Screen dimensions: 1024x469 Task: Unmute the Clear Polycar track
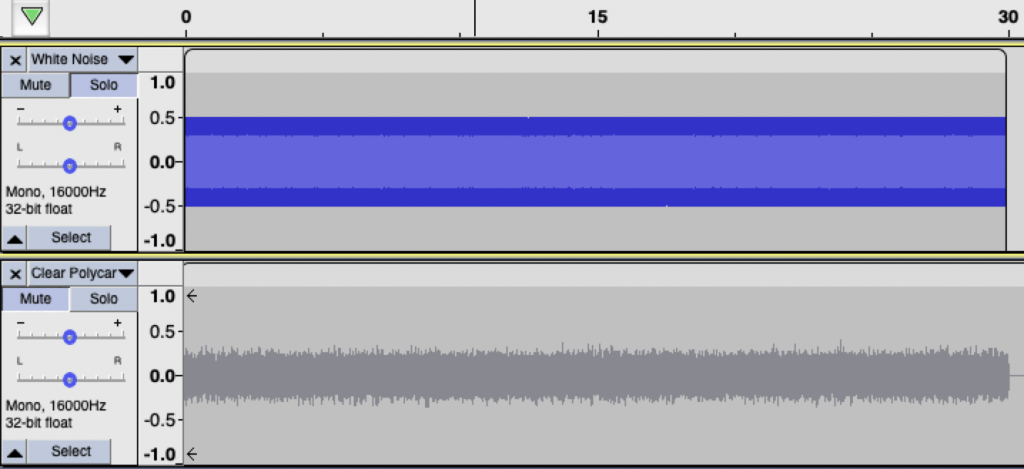[x=35, y=299]
